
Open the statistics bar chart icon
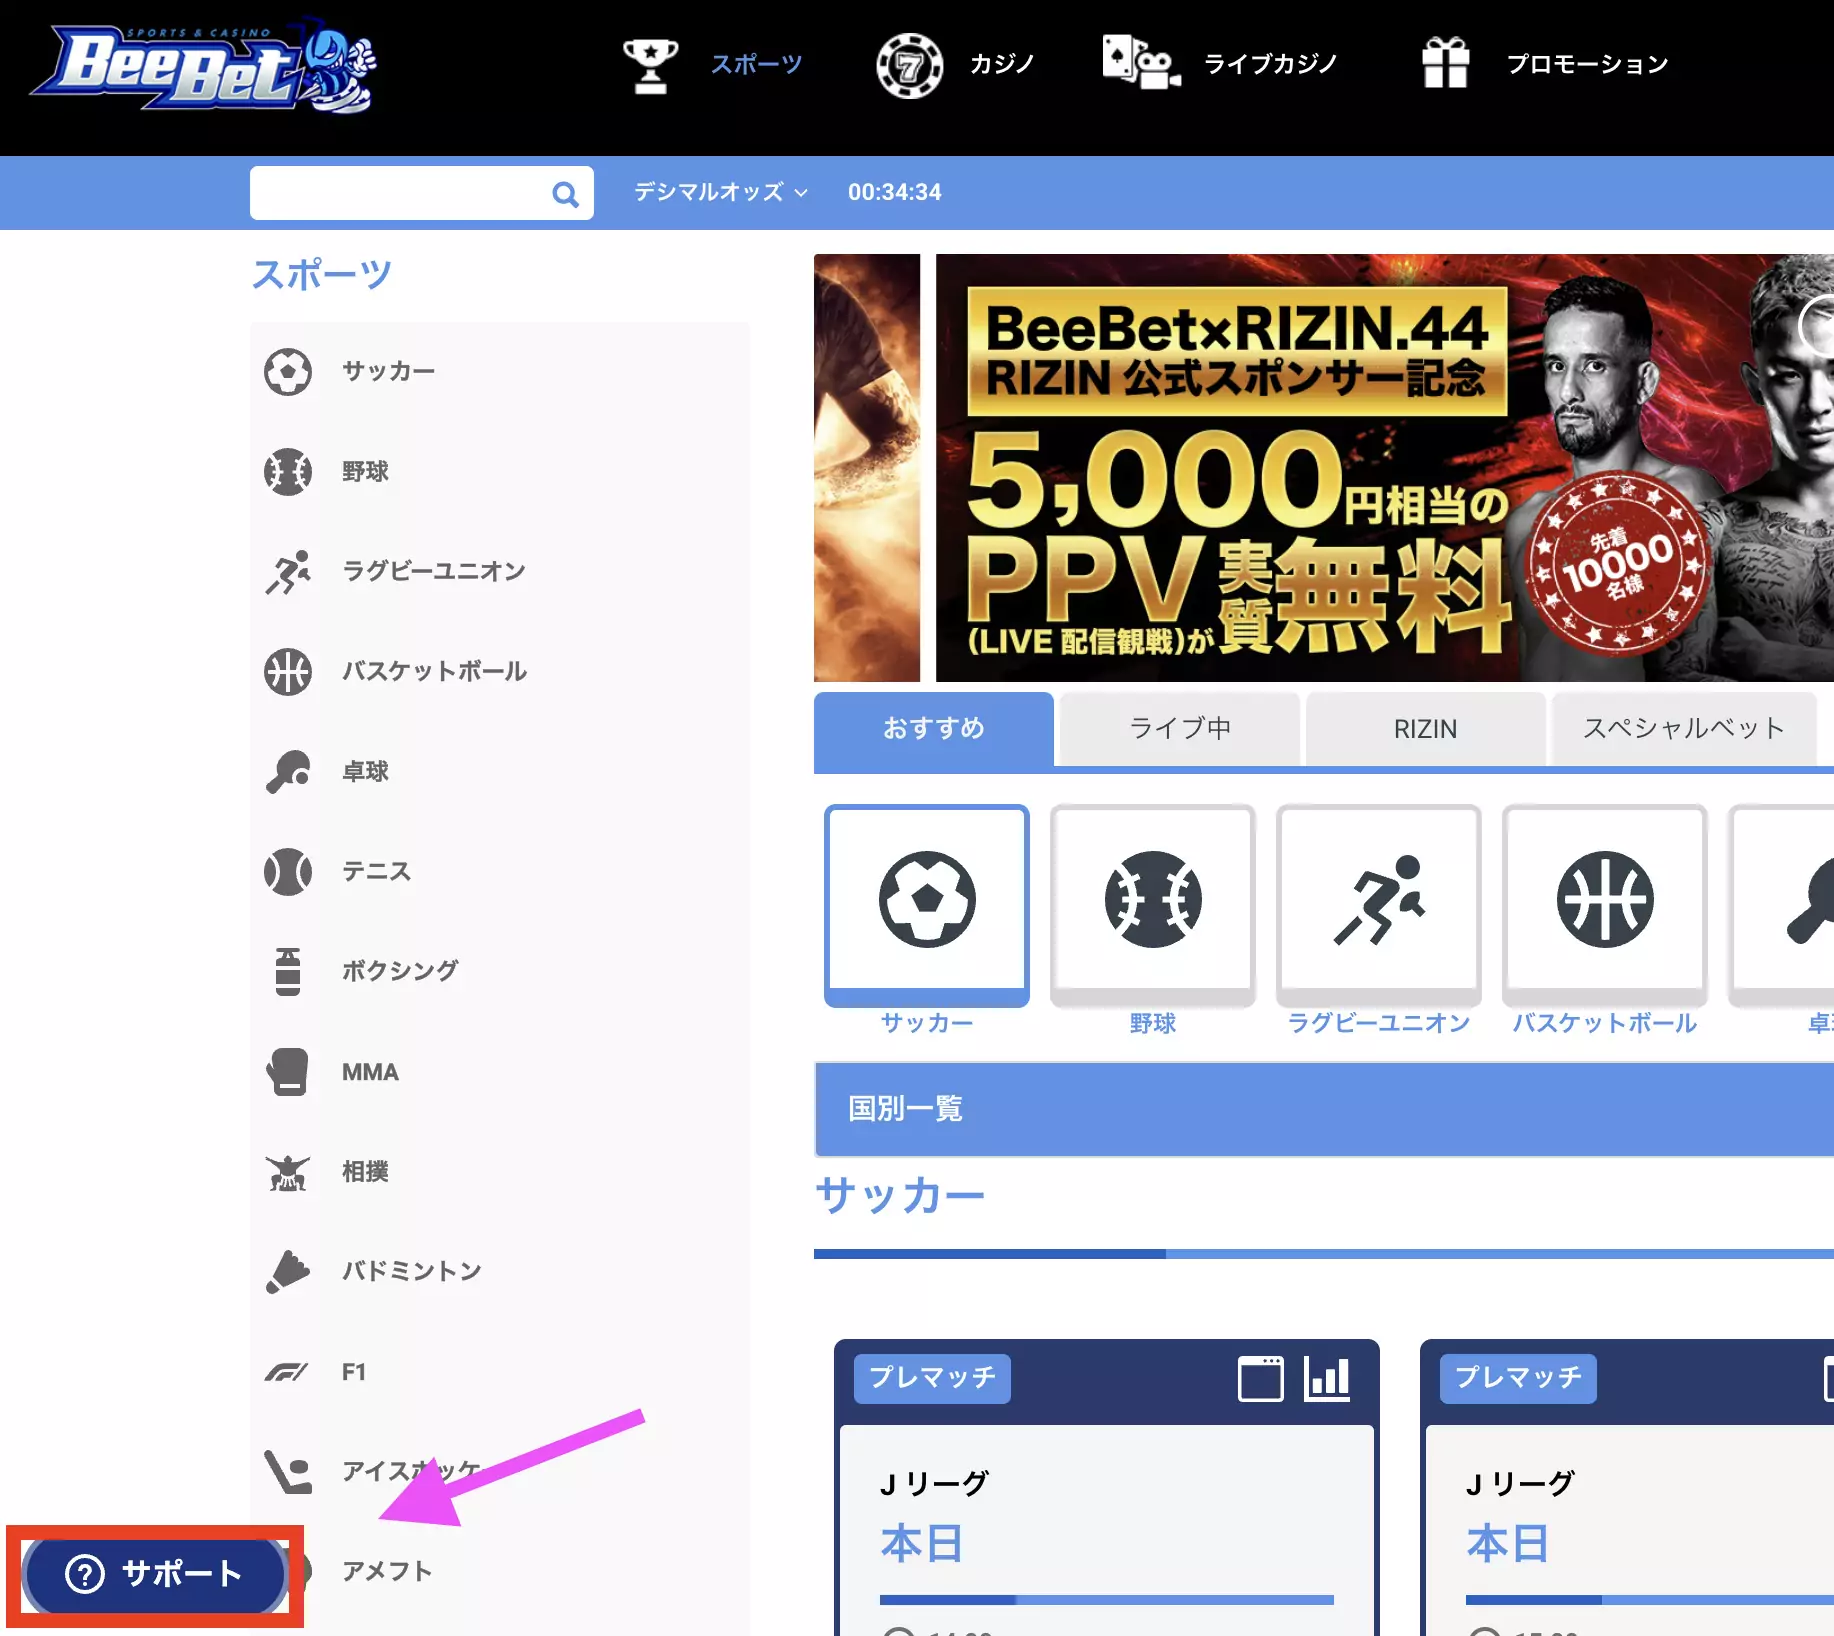1327,1379
